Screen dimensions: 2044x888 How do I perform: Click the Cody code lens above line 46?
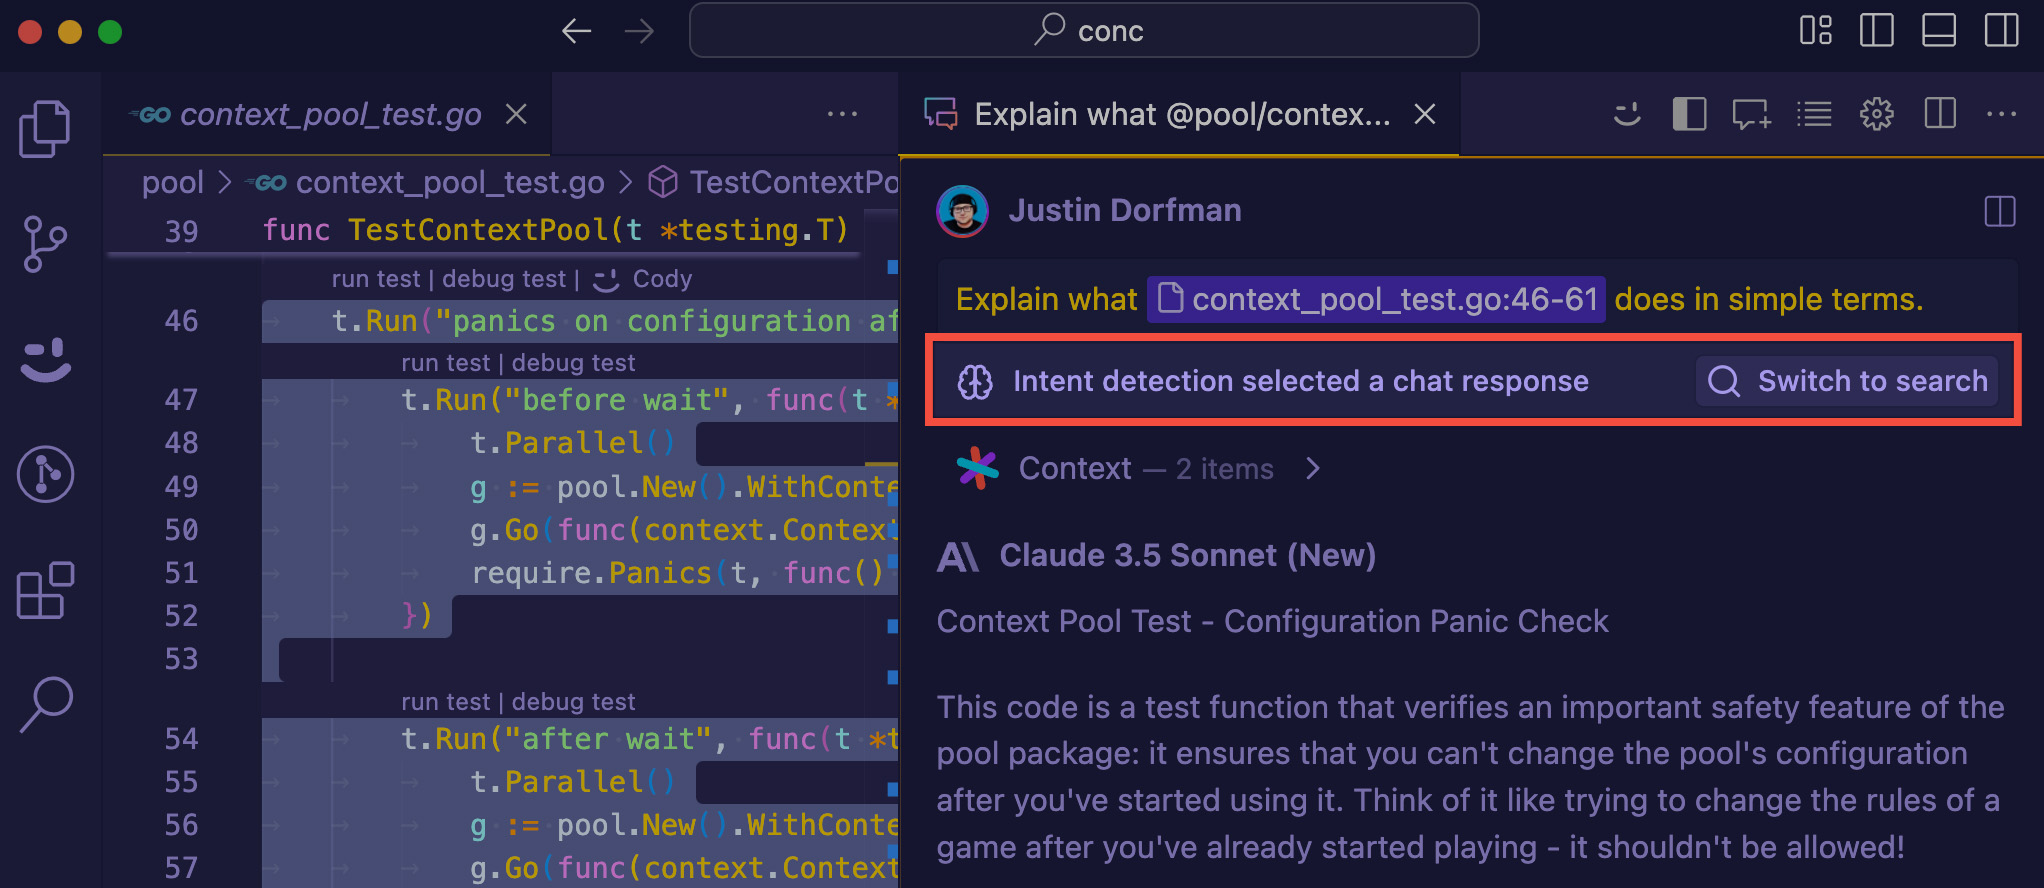tap(642, 279)
